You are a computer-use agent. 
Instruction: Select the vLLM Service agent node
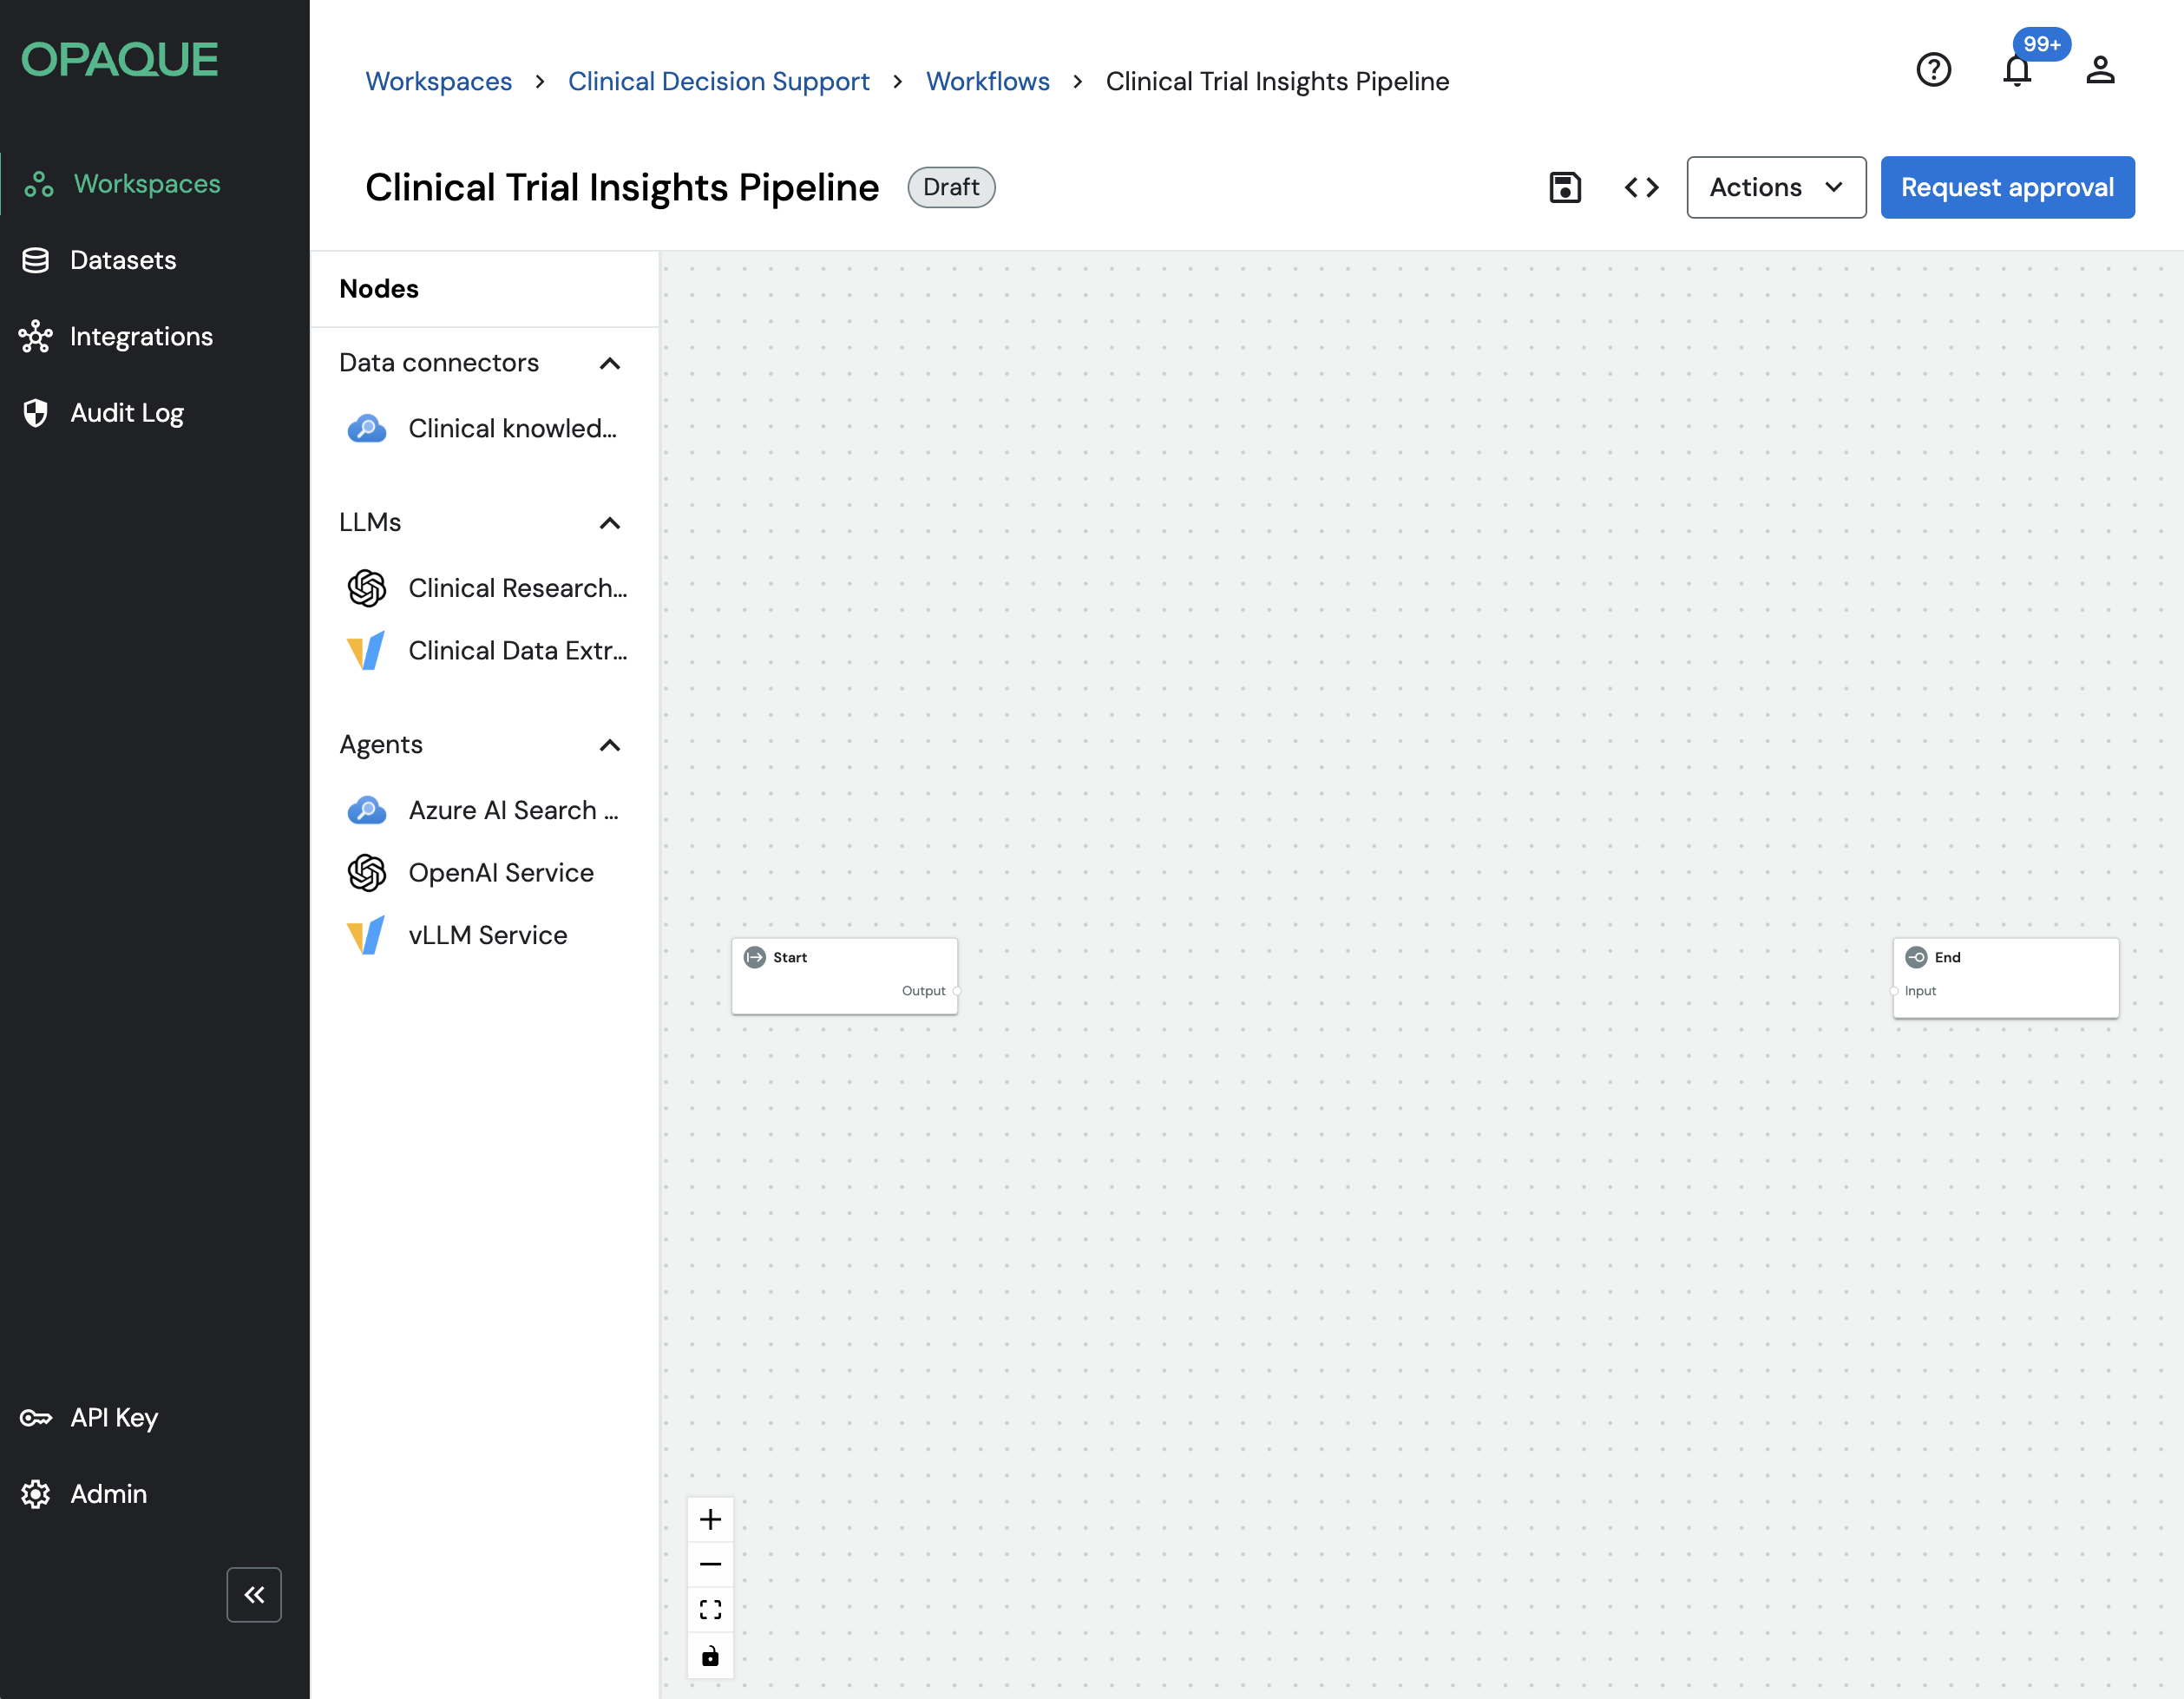[486, 935]
